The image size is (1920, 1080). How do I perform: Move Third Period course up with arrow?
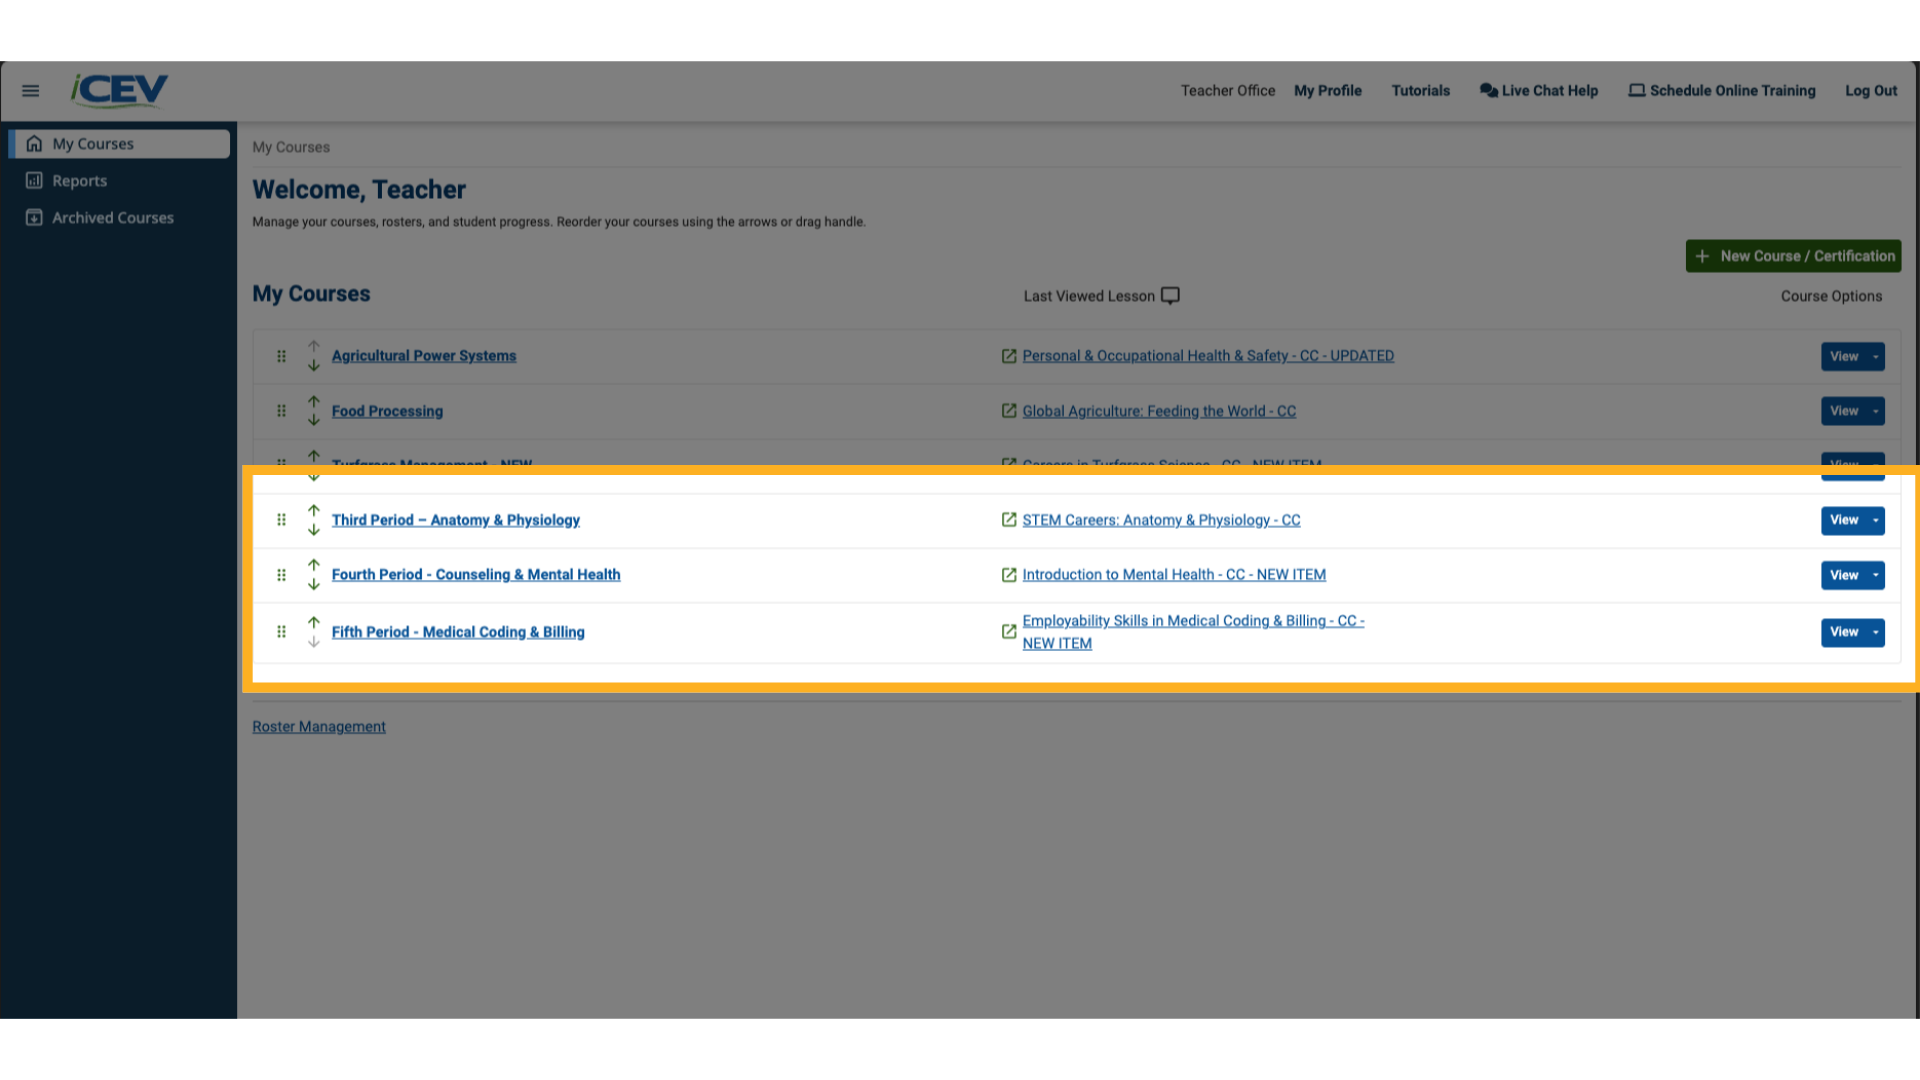click(313, 512)
